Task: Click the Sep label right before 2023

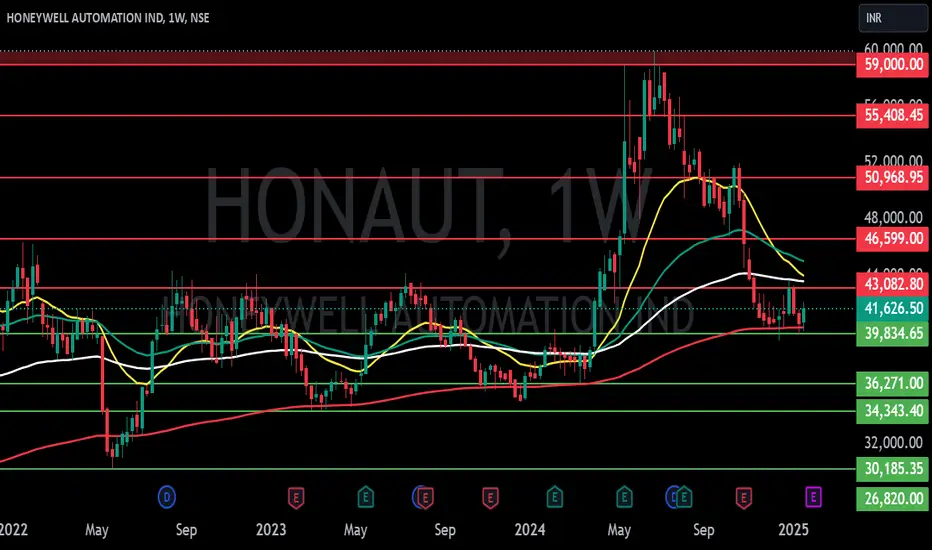Action: 186,530
